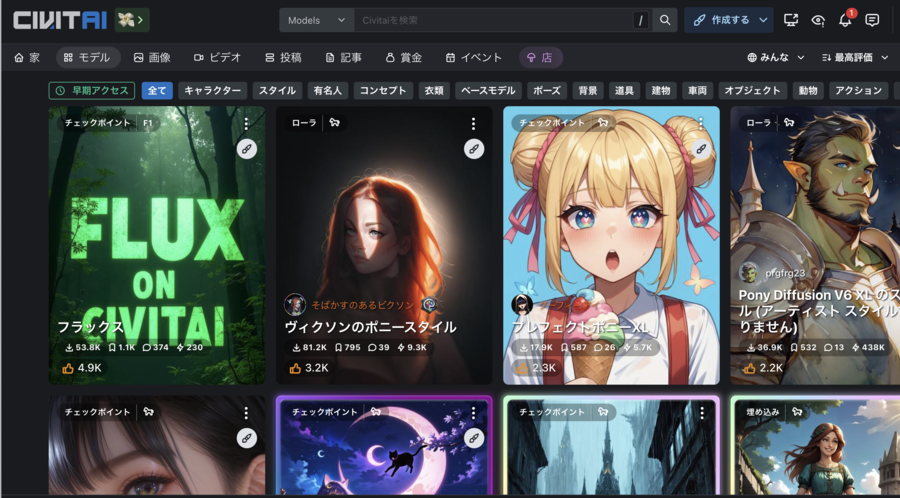Screen dimensions: 900x498
Task: Open the flower badge button beside logo
Action: pyautogui.click(x=132, y=20)
